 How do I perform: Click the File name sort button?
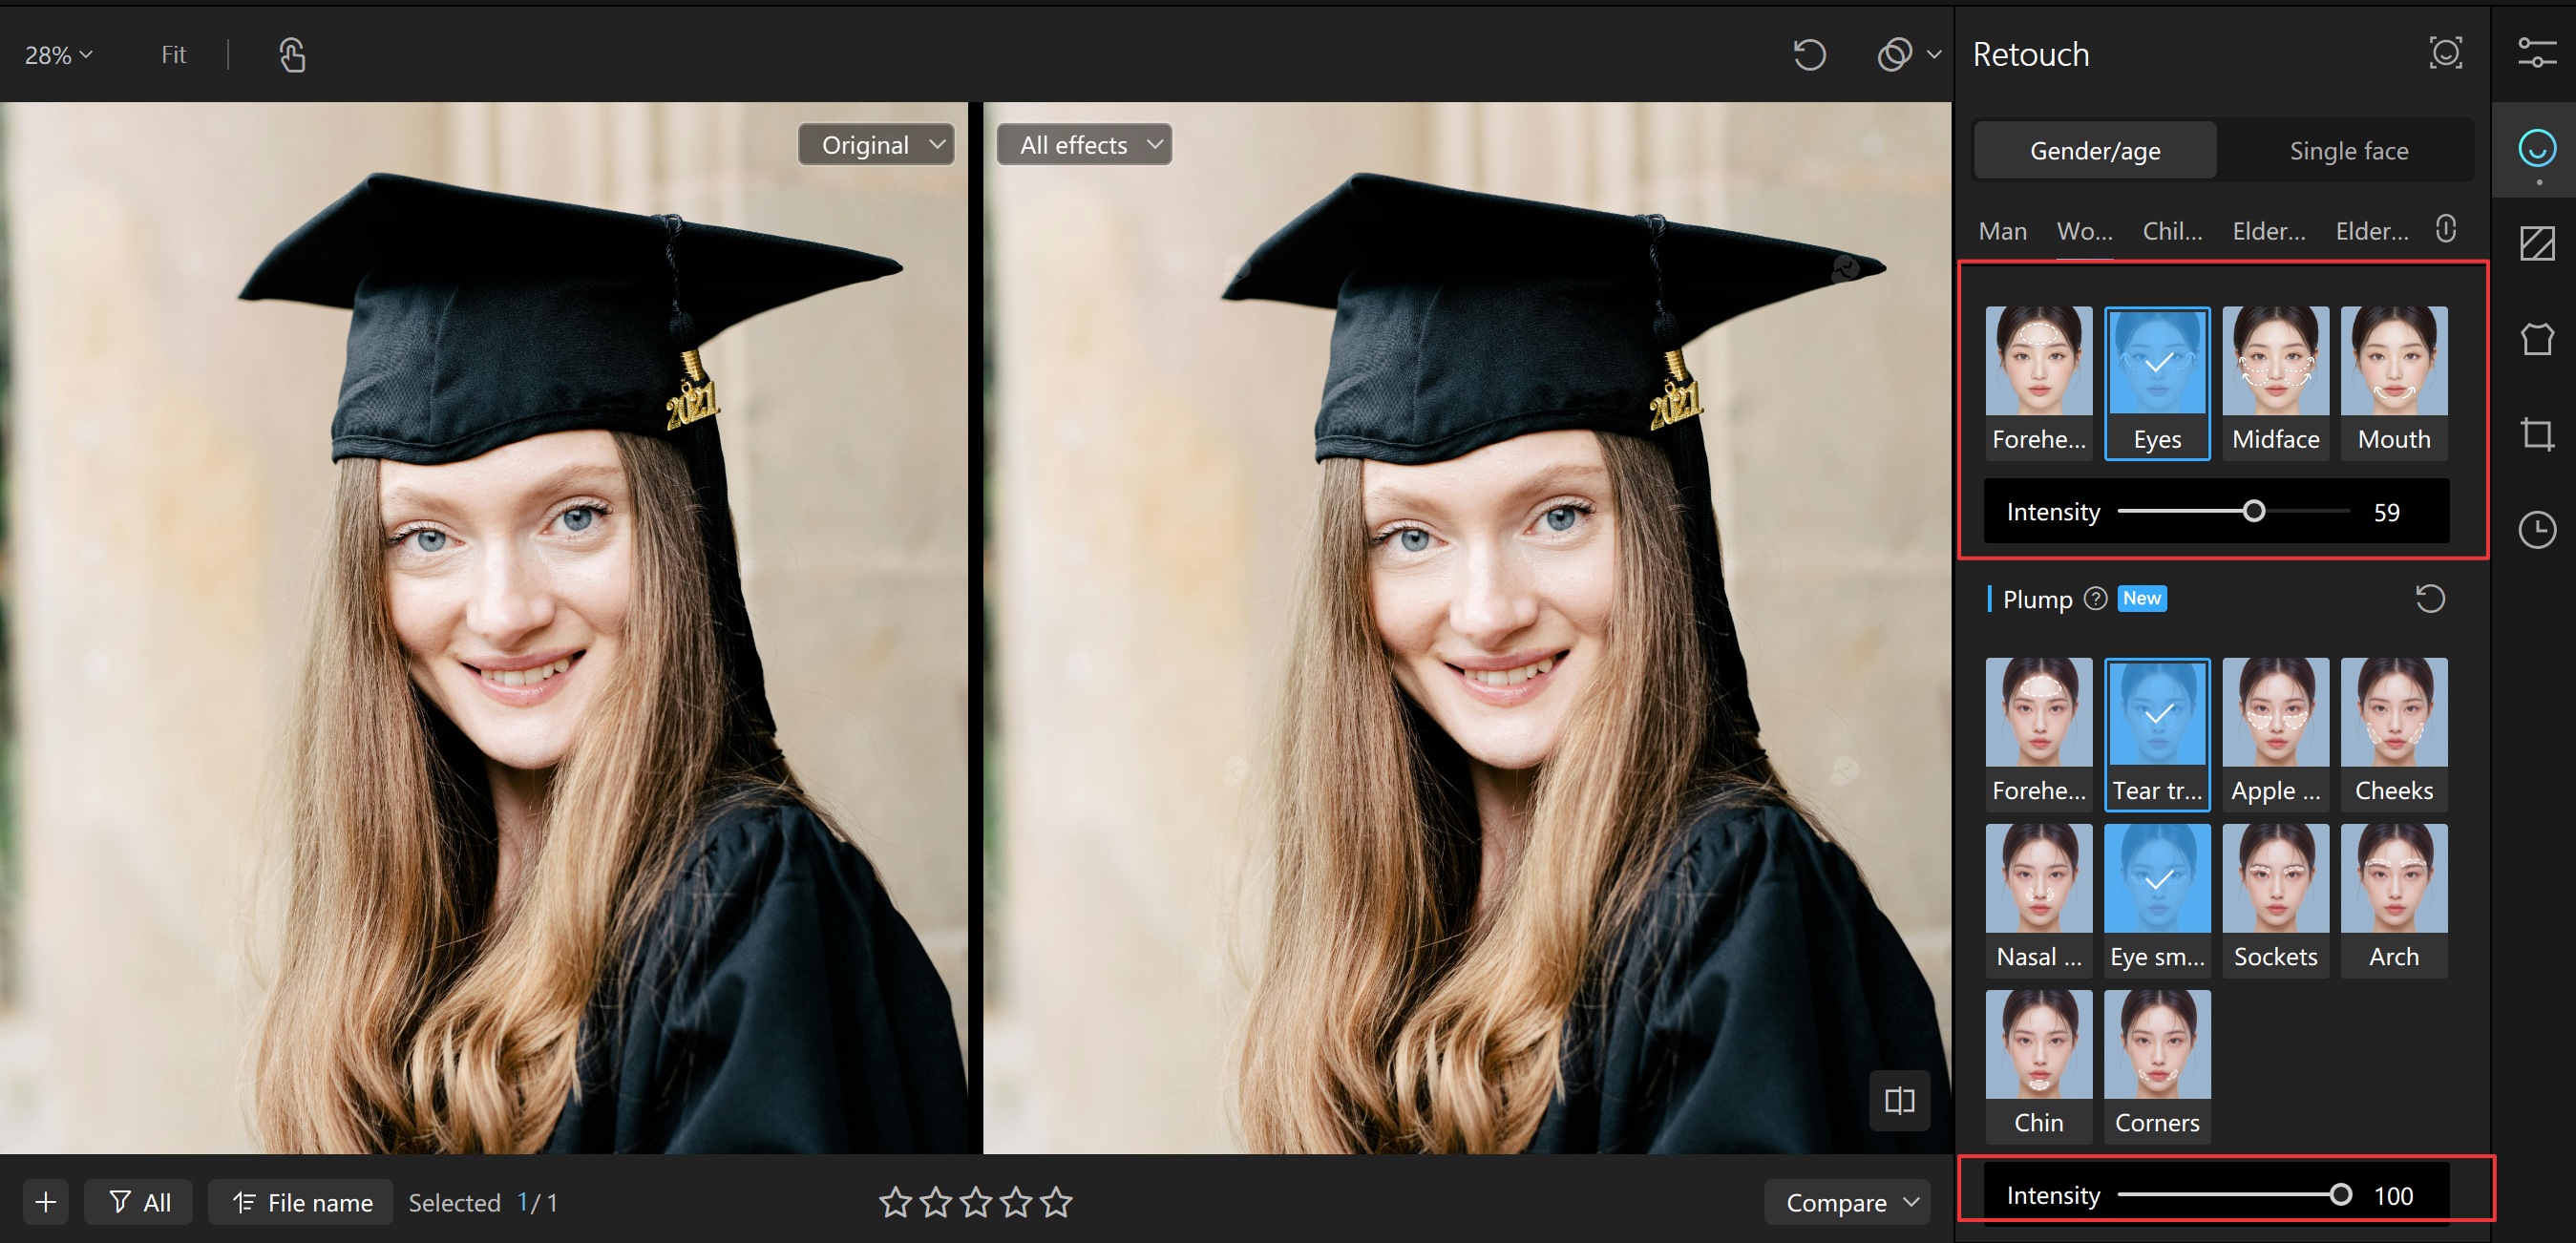[x=301, y=1202]
